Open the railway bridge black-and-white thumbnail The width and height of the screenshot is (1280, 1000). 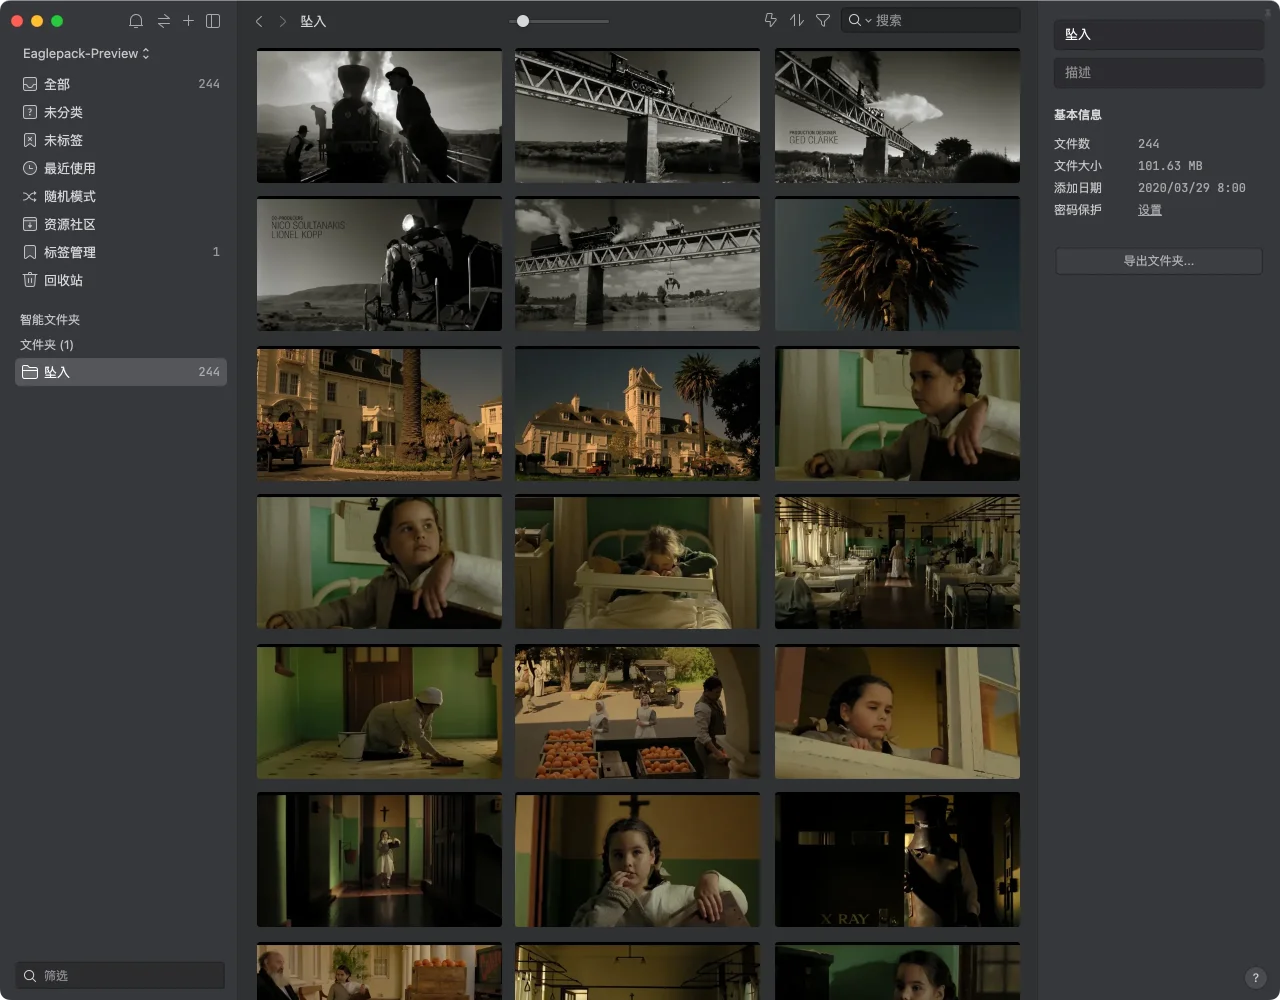coord(637,116)
